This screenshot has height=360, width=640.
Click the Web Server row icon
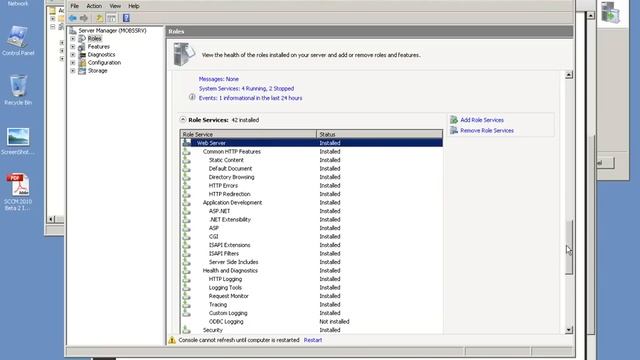(x=187, y=142)
